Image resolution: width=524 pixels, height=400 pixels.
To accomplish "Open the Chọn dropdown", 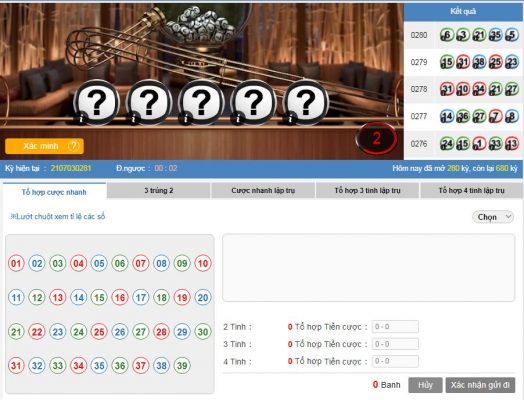I will tap(493, 217).
